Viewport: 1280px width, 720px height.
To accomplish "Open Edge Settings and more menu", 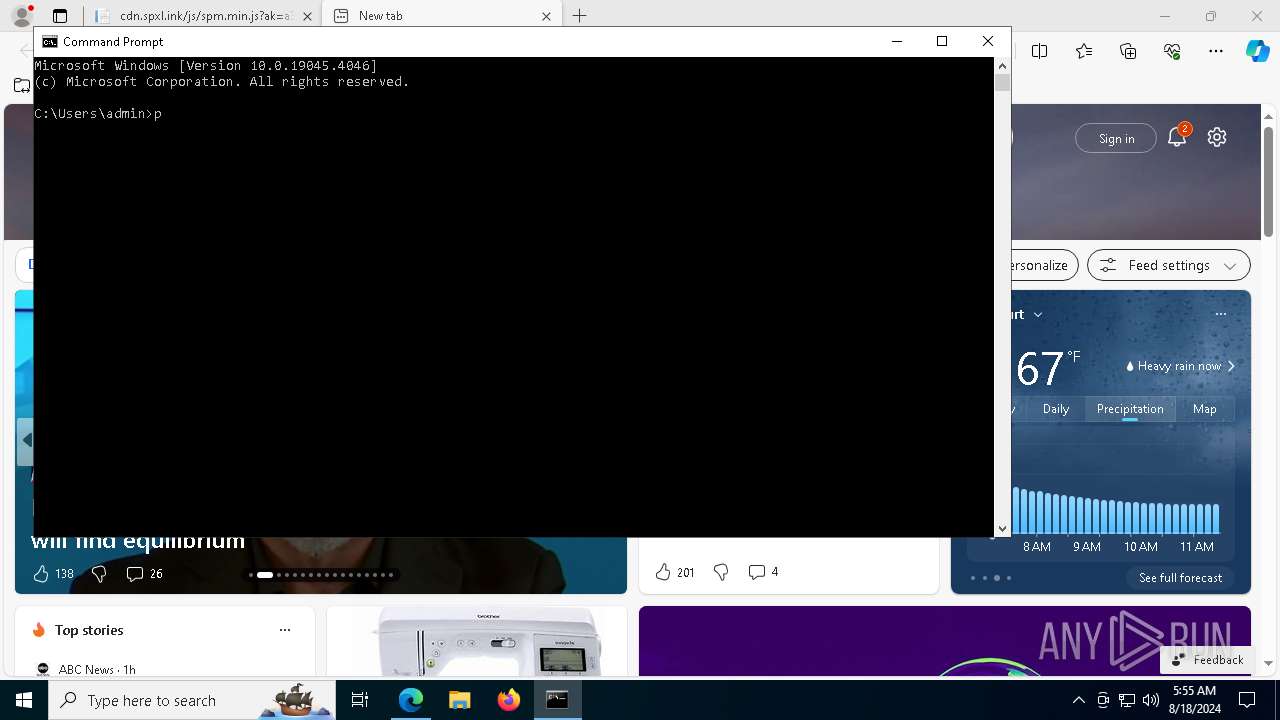I will 1216,51.
